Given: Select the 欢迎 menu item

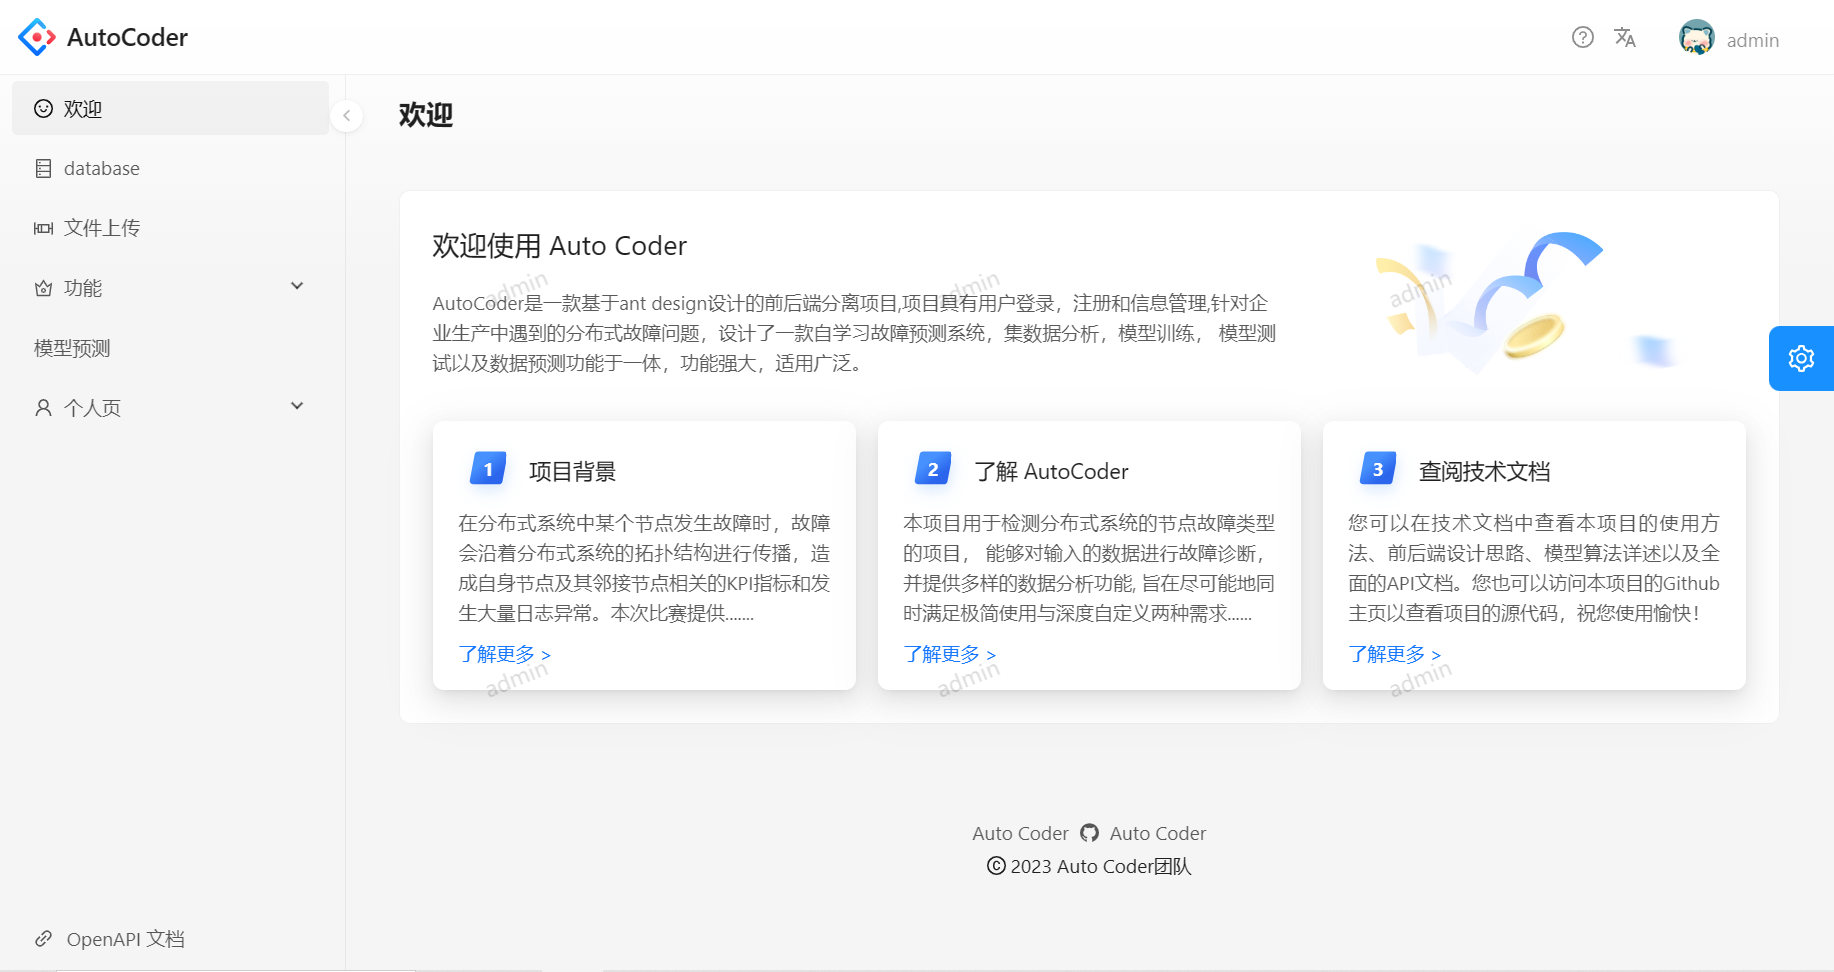Looking at the screenshot, I should pyautogui.click(x=170, y=108).
